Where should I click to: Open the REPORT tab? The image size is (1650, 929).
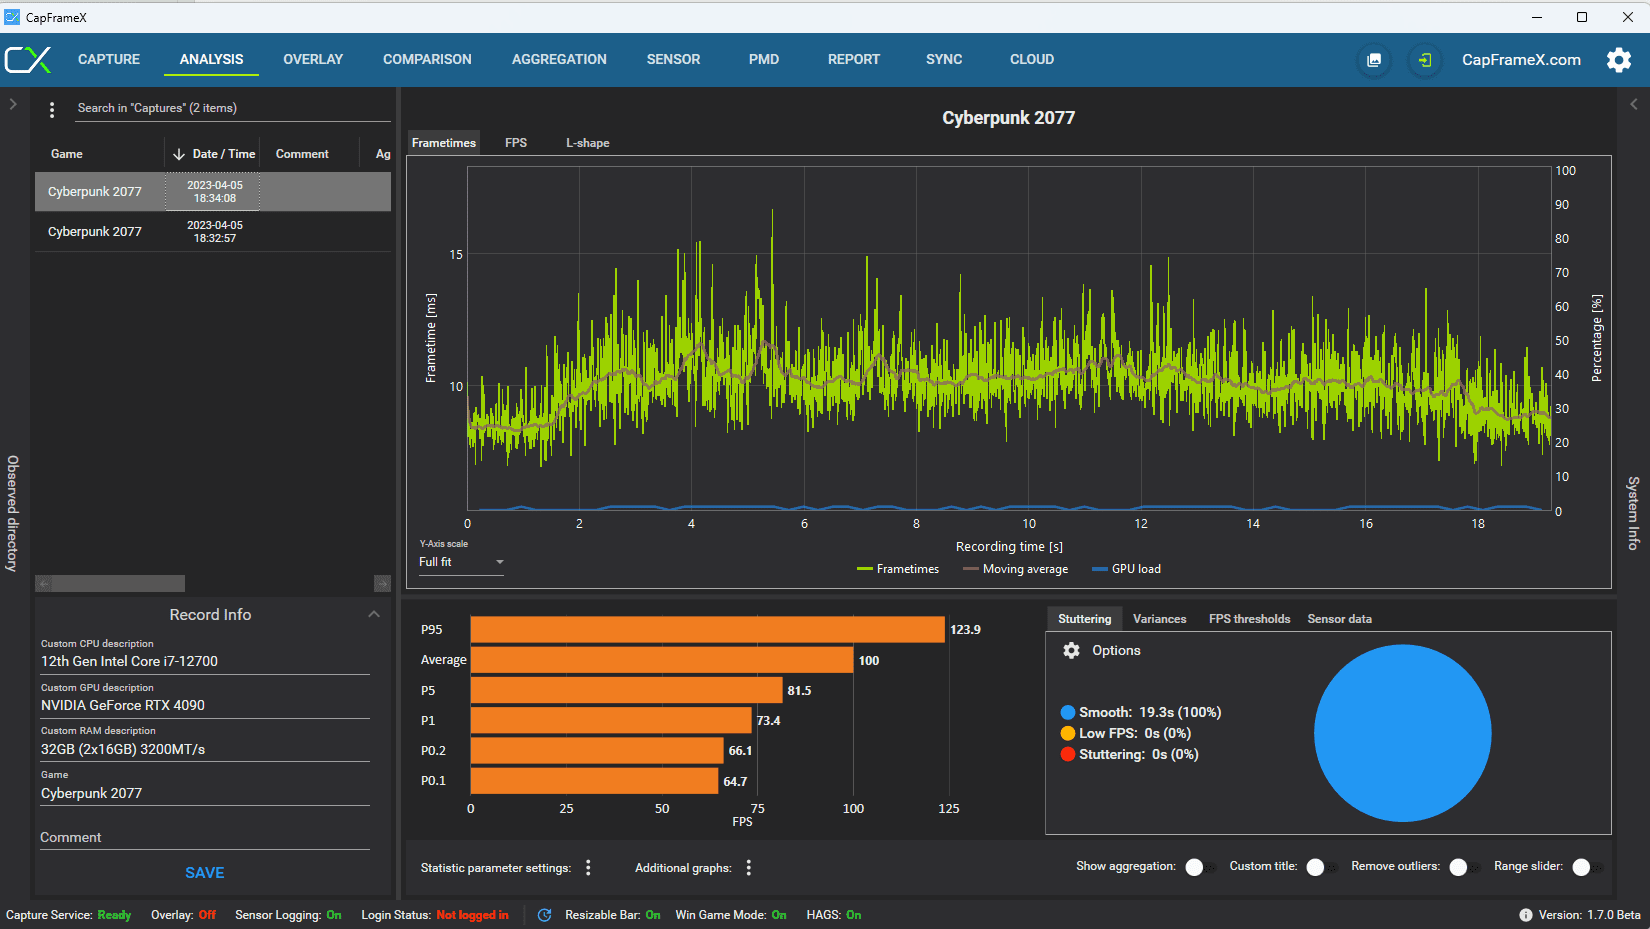pyautogui.click(x=854, y=60)
